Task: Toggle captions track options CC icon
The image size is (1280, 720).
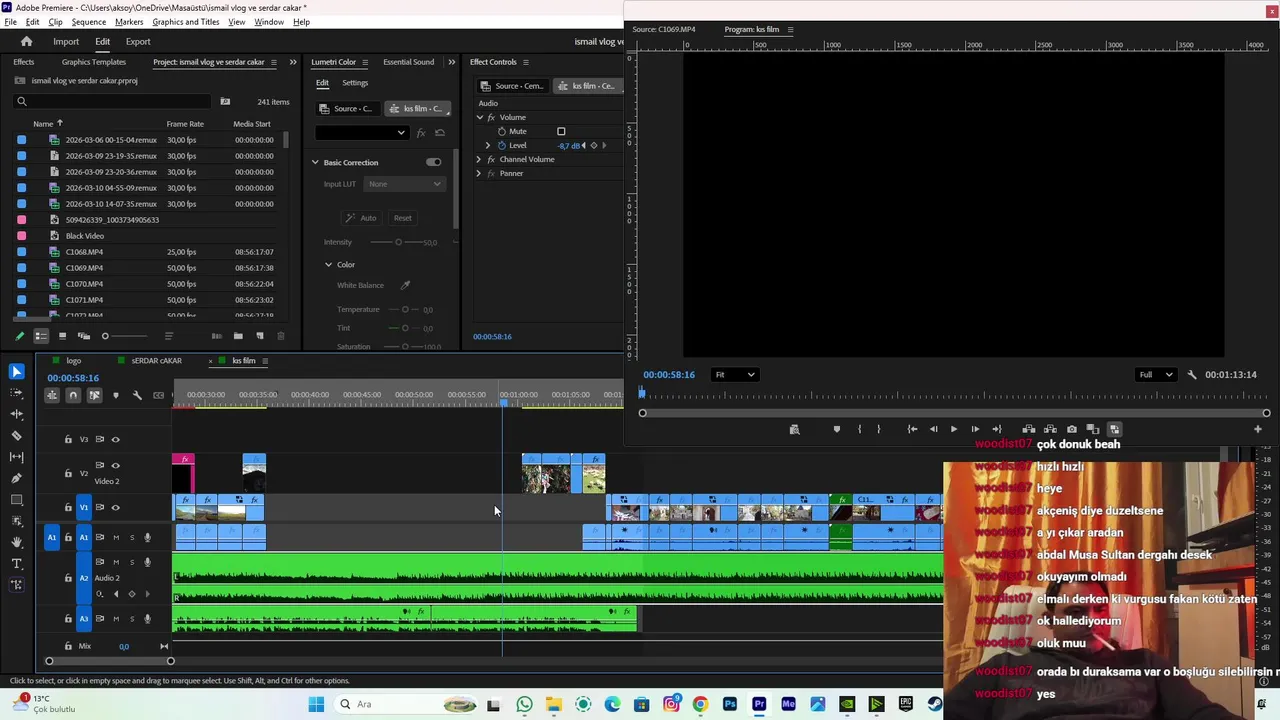Action: point(158,395)
